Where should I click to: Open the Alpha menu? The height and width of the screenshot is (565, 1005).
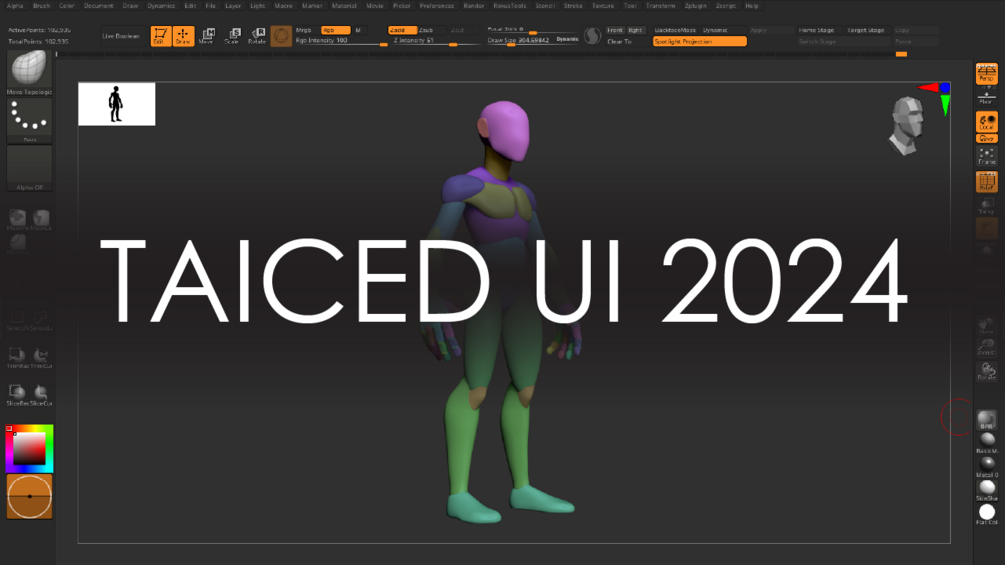click(x=15, y=6)
